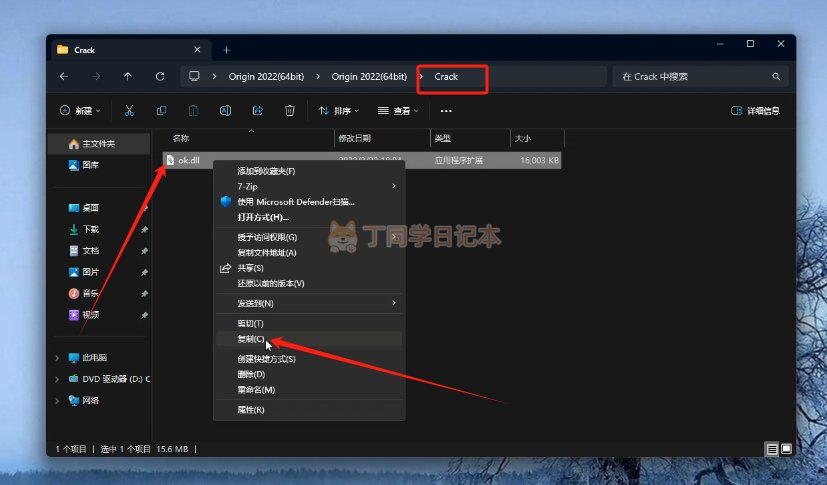Screen dimensions: 827x485
Task: Expand 此电脑 in navigation pane
Action: pyautogui.click(x=57, y=358)
